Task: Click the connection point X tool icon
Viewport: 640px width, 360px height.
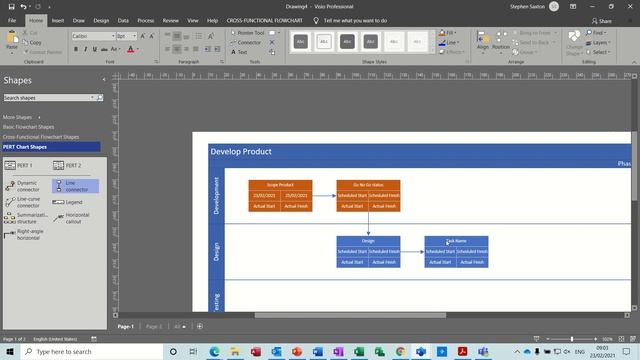Action: pyautogui.click(x=272, y=42)
